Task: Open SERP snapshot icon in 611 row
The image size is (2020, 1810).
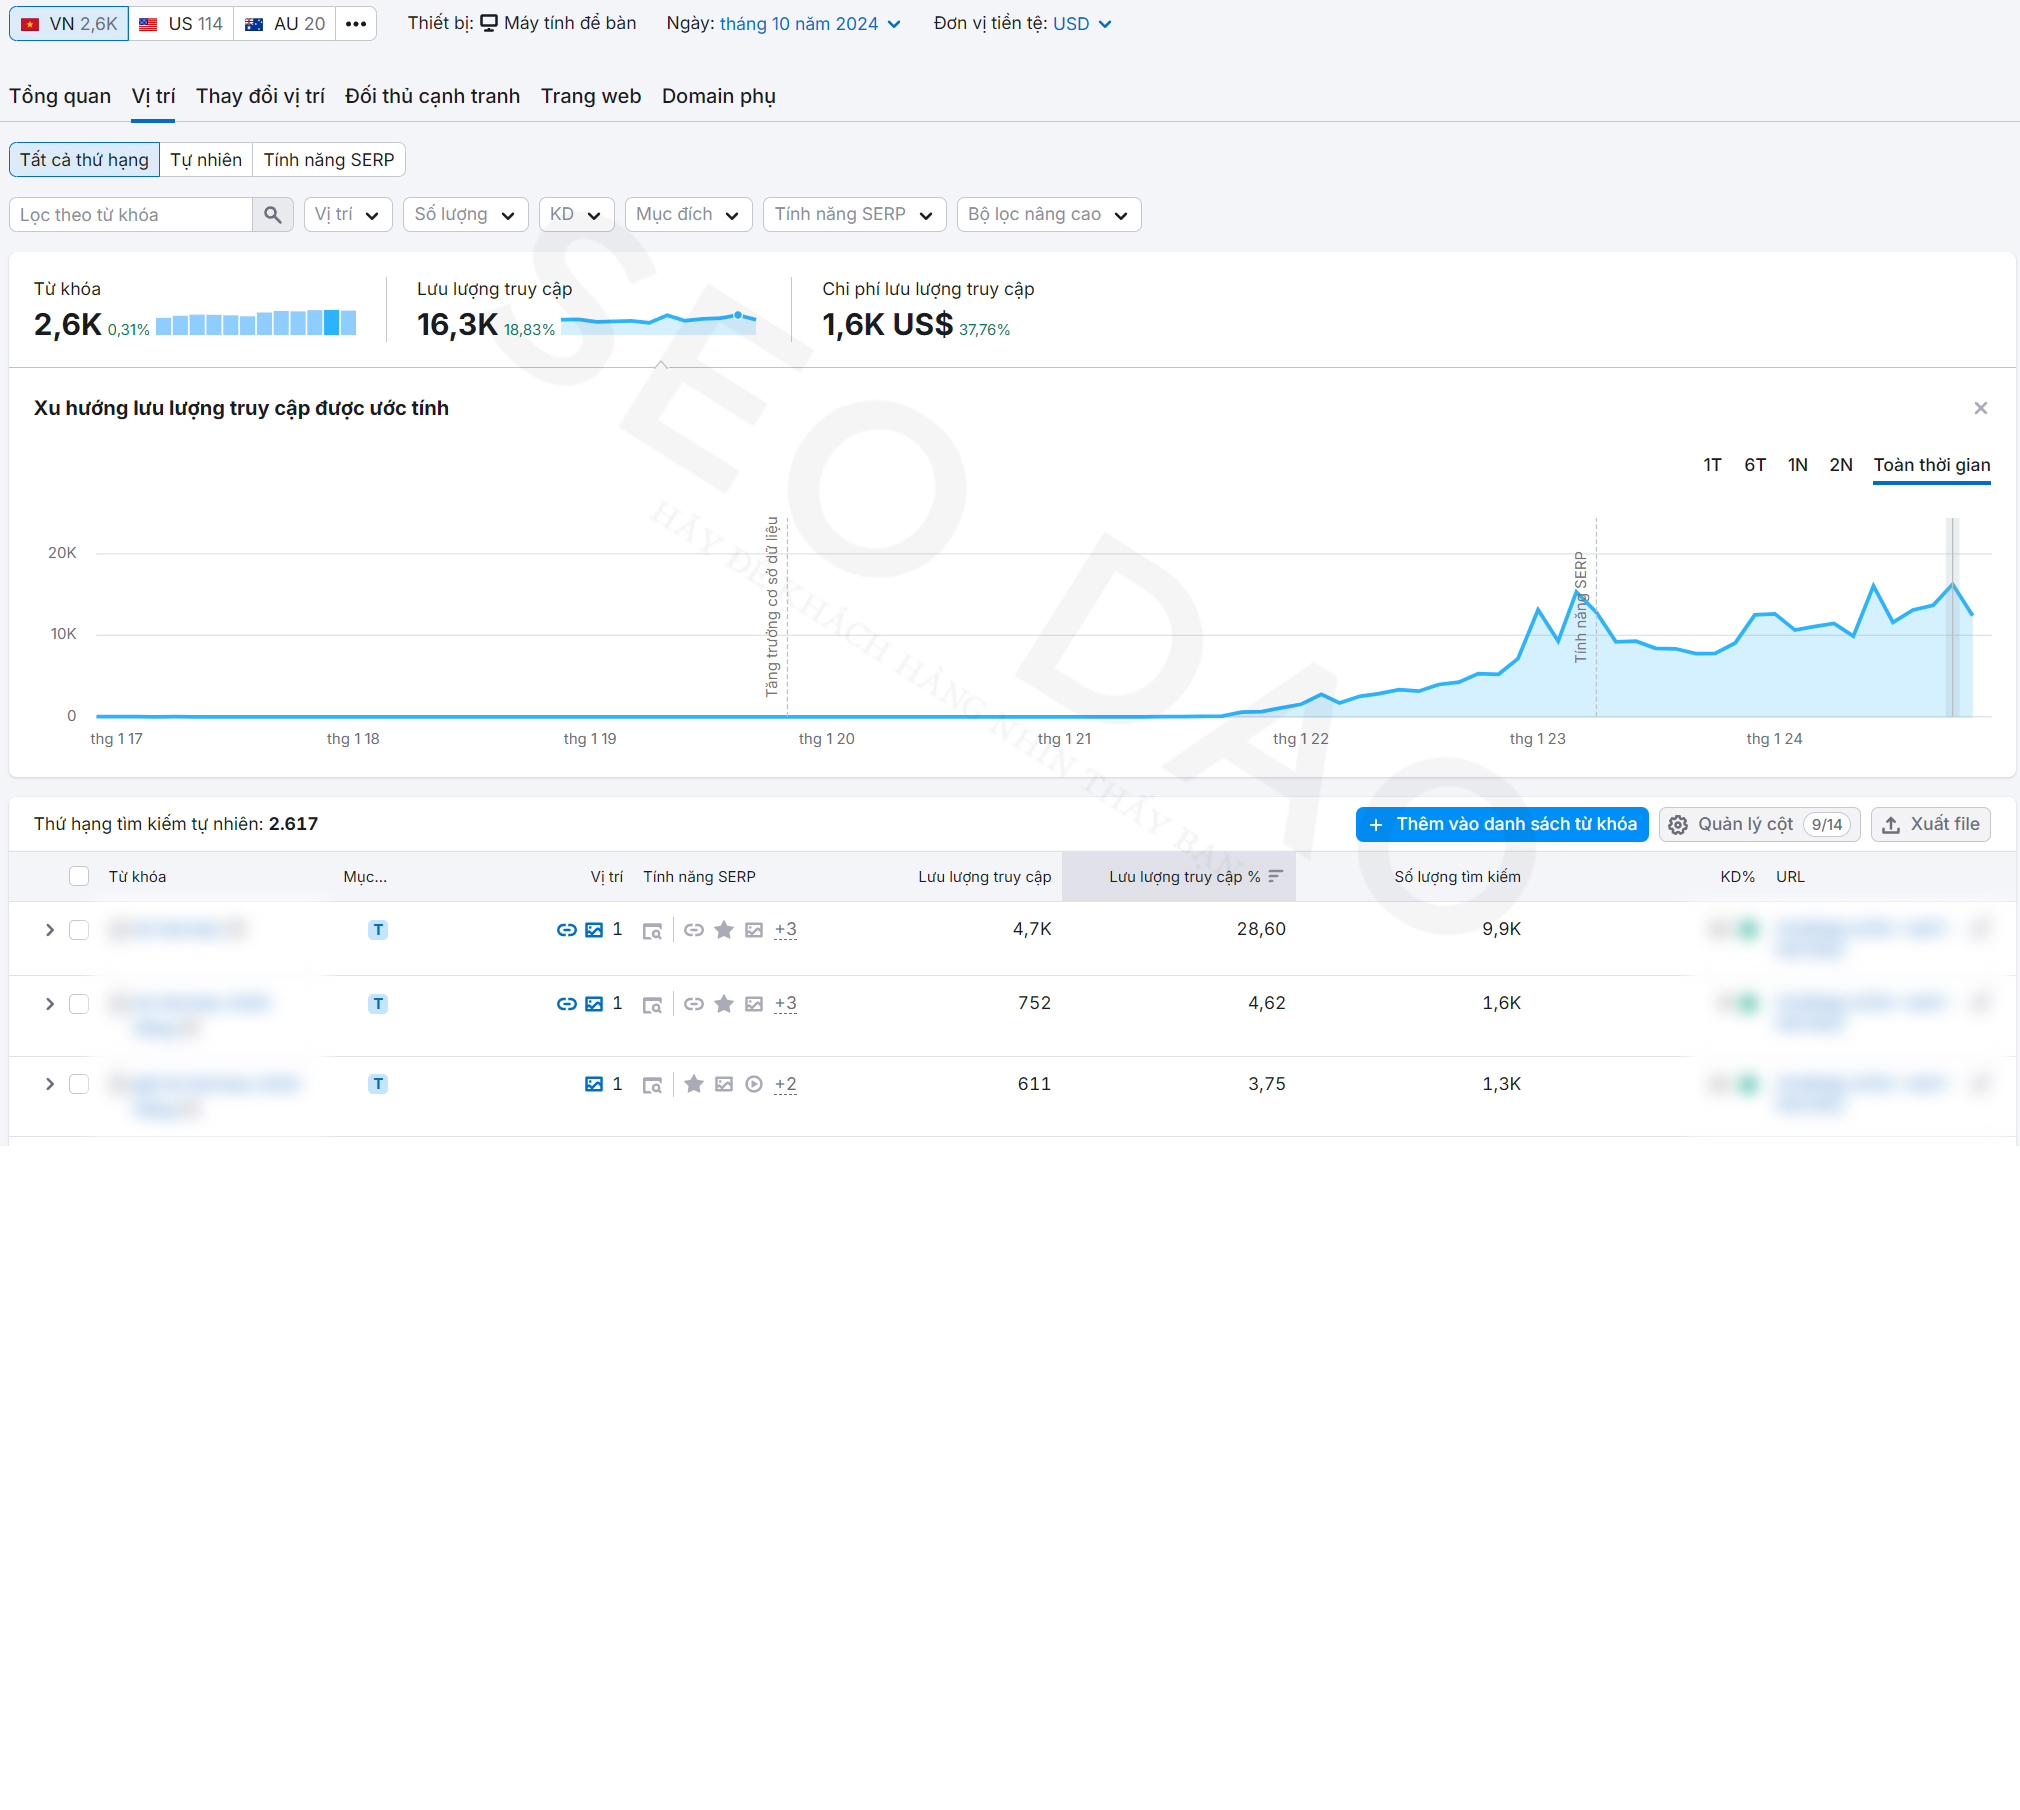Action: pyautogui.click(x=652, y=1085)
